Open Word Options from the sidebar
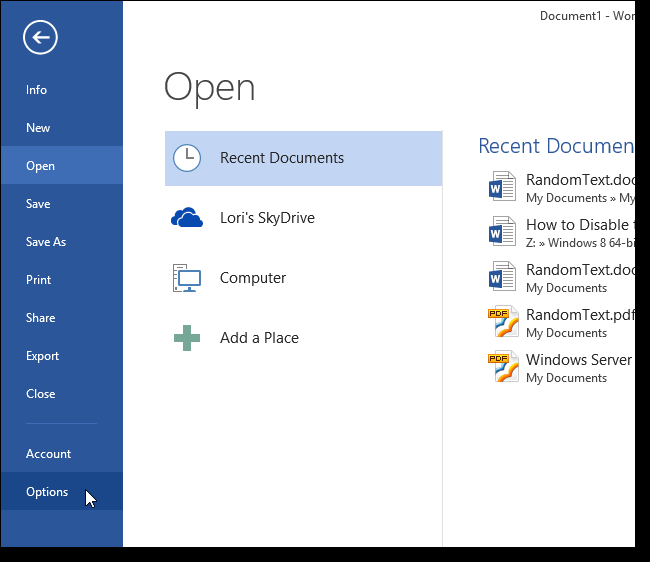This screenshot has height=562, width=650. (47, 492)
